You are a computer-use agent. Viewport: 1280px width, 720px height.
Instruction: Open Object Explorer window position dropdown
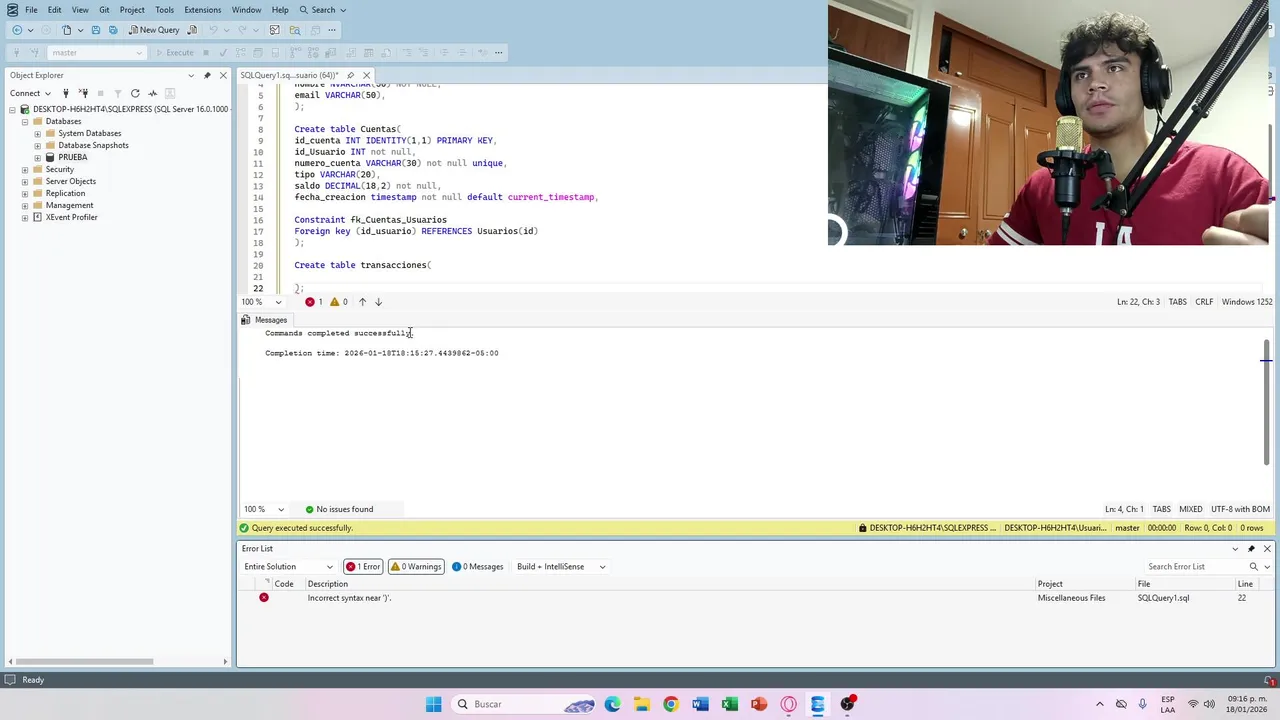191,75
